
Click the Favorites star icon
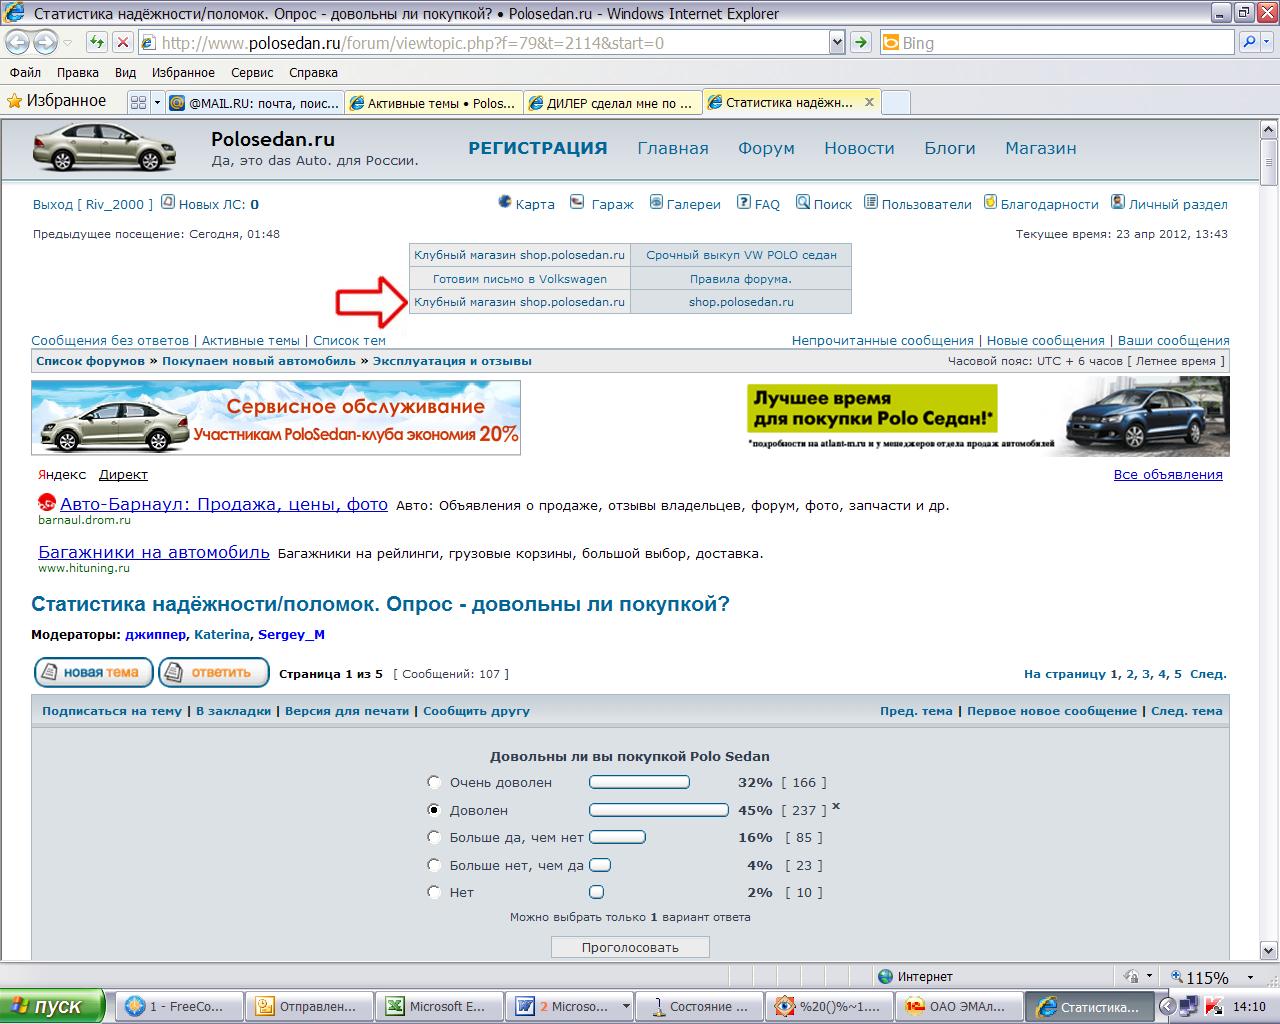coord(14,101)
